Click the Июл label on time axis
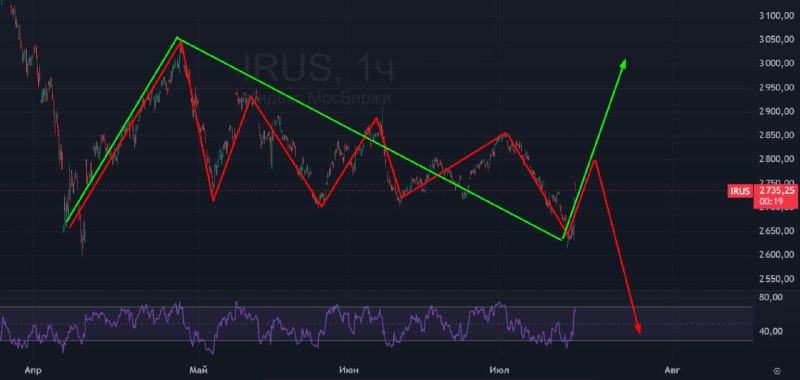This screenshot has height=380, width=800. tap(499, 369)
